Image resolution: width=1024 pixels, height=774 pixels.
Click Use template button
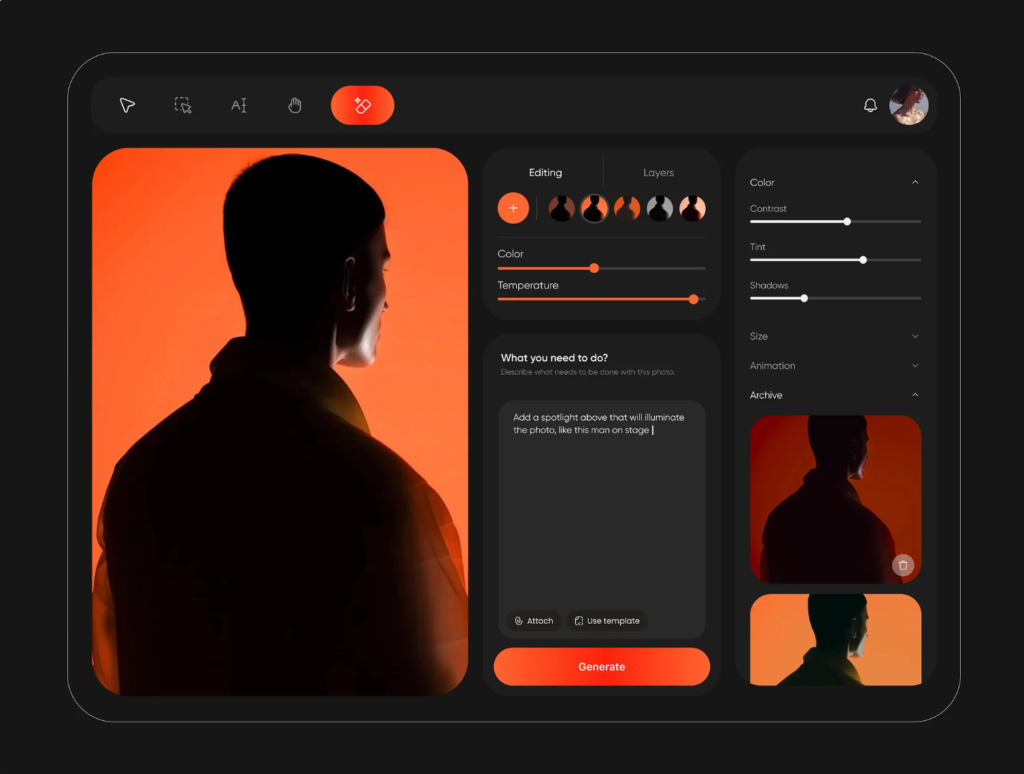pyautogui.click(x=607, y=621)
